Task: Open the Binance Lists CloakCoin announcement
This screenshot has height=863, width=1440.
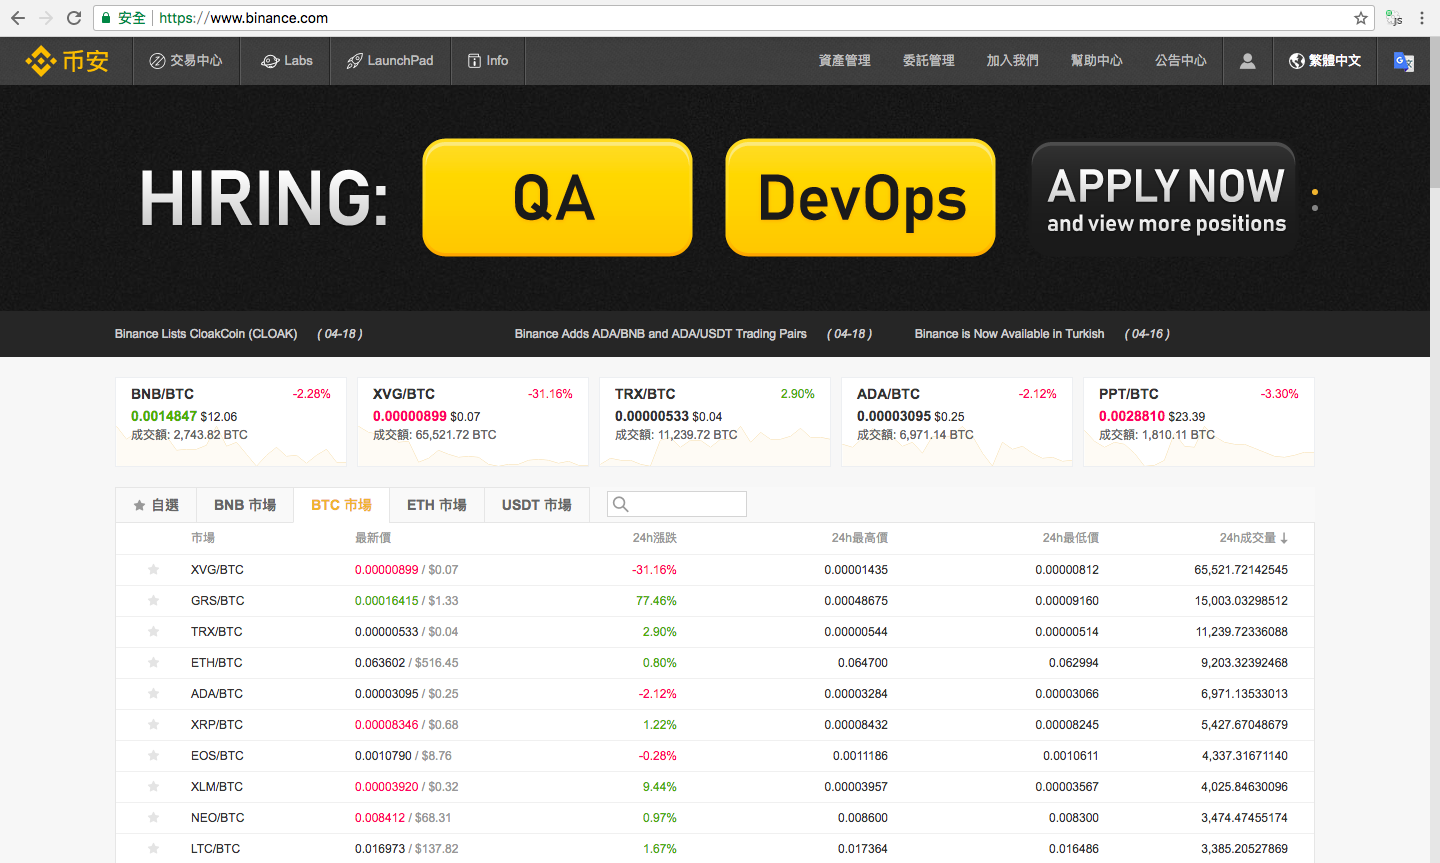Action: click(x=206, y=334)
